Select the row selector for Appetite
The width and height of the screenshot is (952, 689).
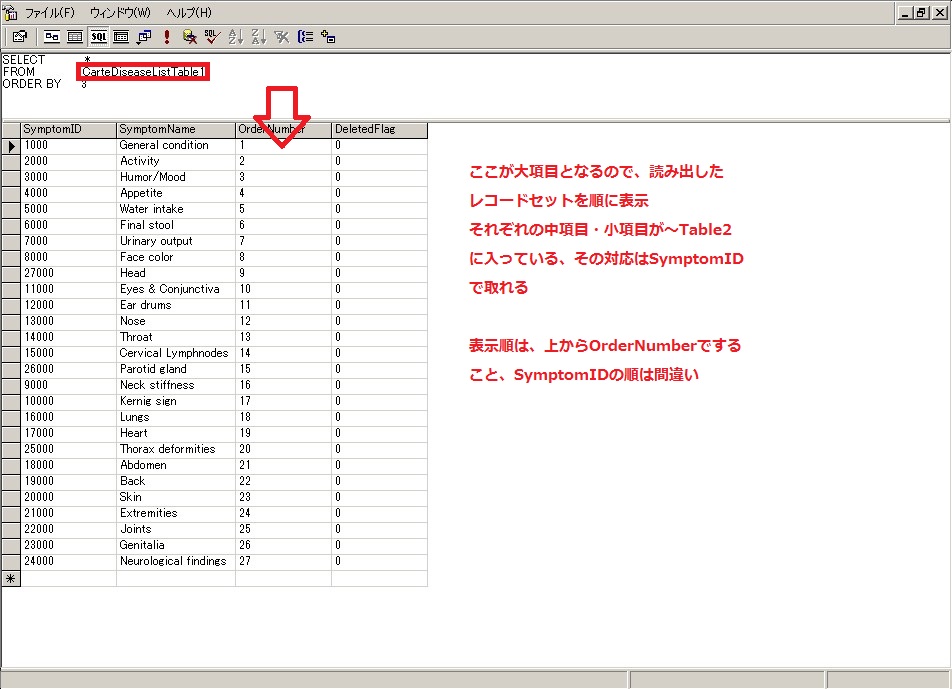click(x=11, y=193)
